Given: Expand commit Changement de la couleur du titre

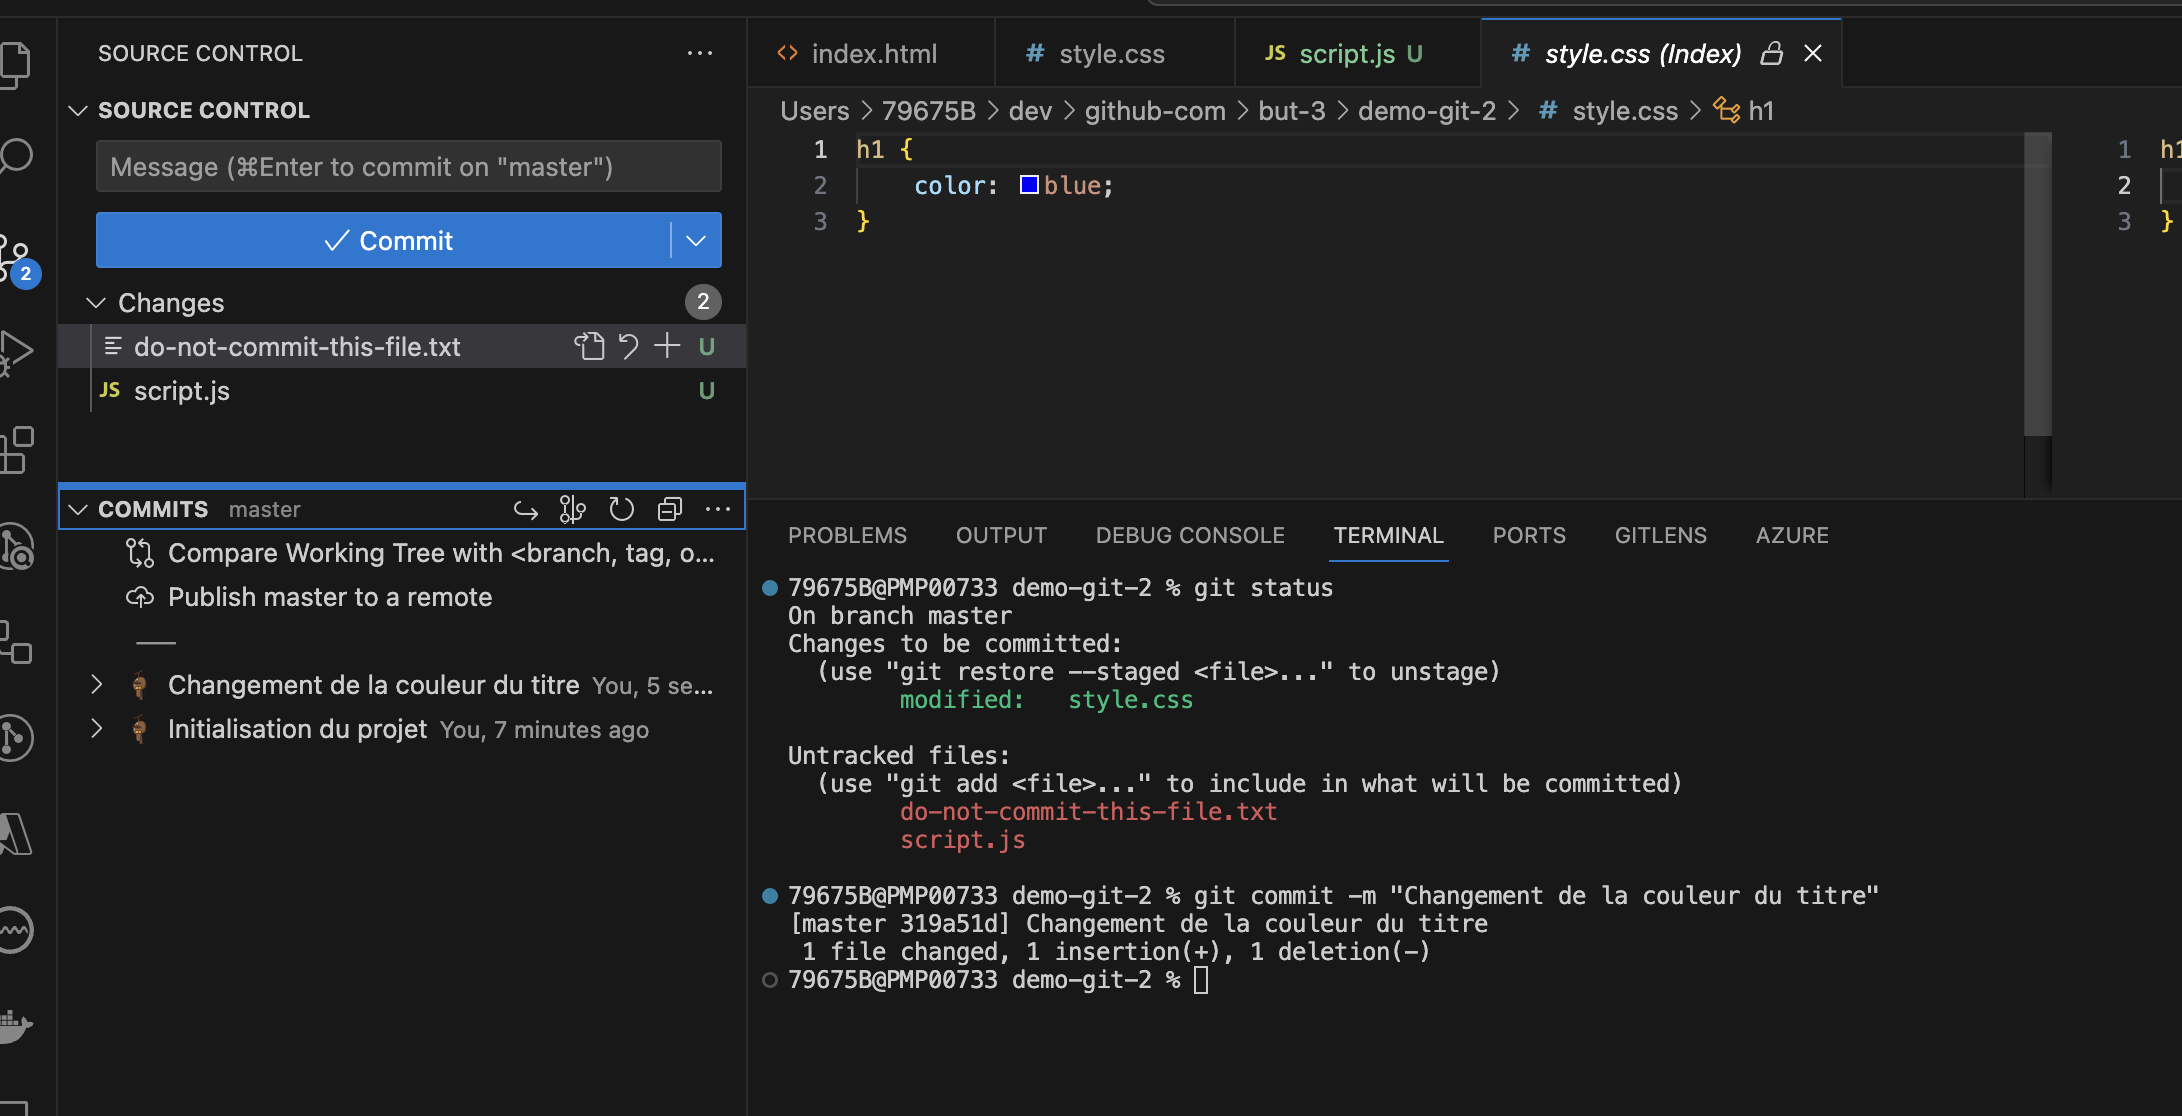Looking at the screenshot, I should point(96,685).
